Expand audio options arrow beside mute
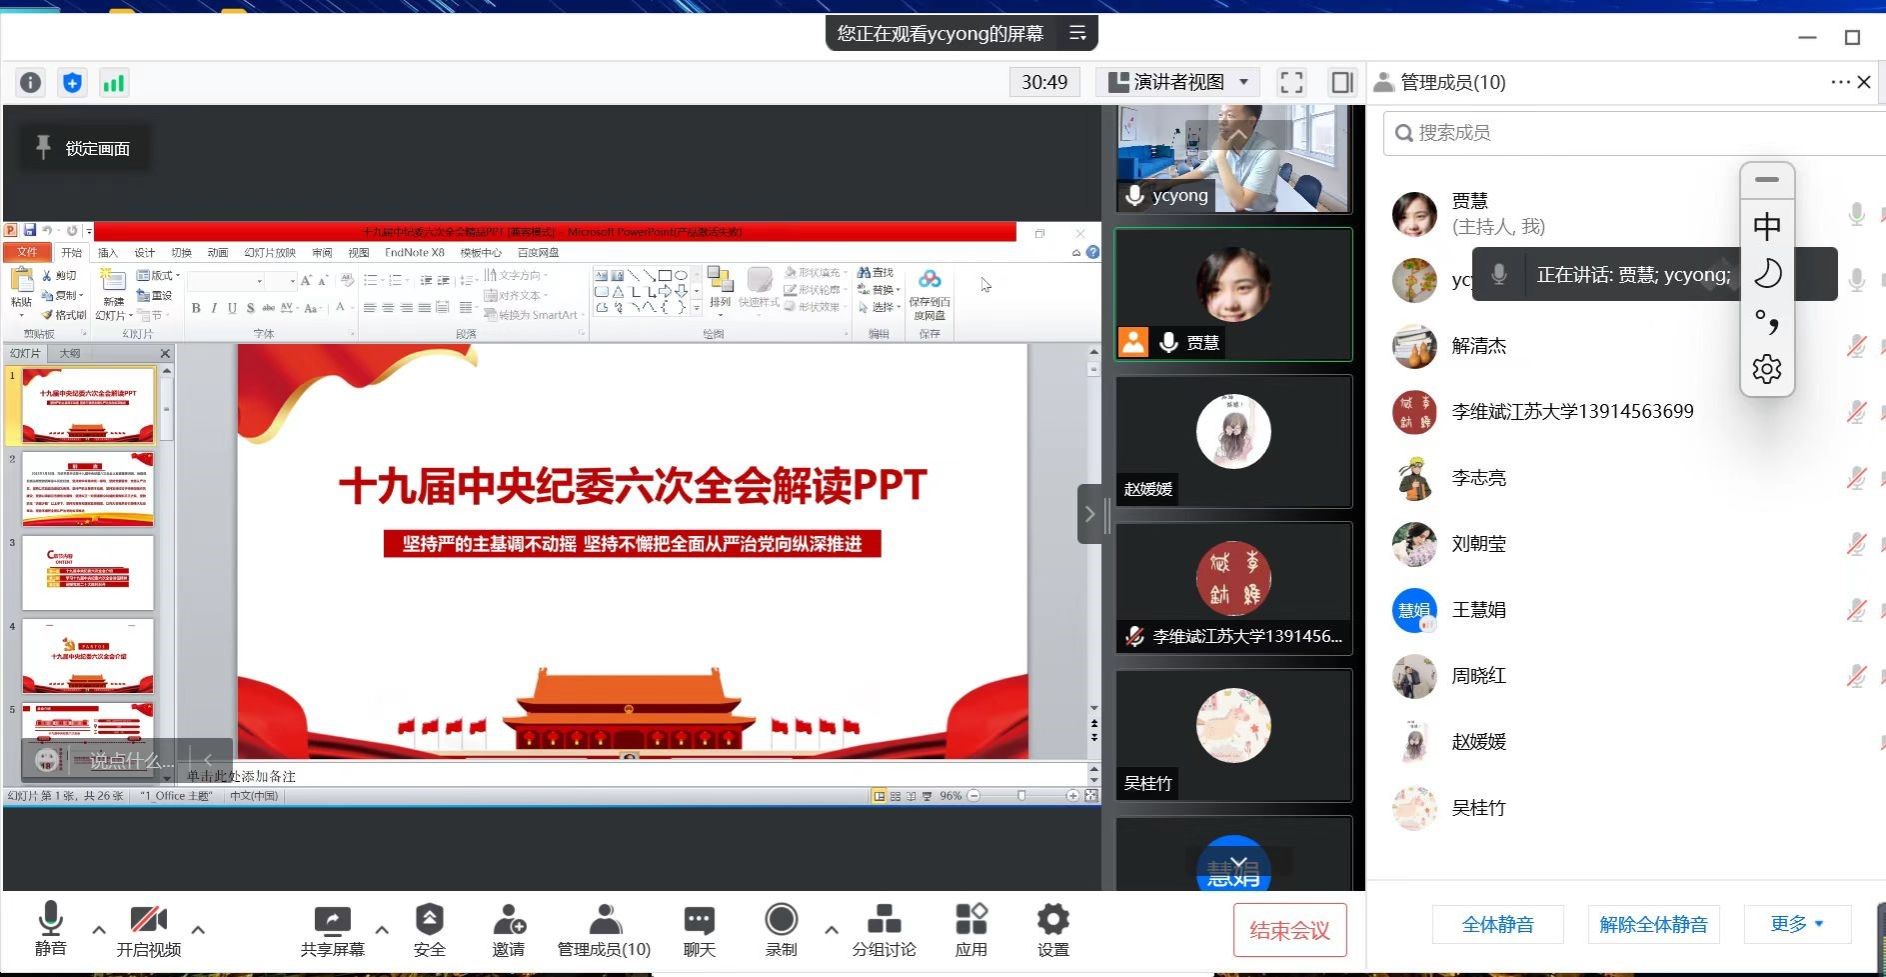Screen dimensions: 1886x977 pyautogui.click(x=99, y=929)
